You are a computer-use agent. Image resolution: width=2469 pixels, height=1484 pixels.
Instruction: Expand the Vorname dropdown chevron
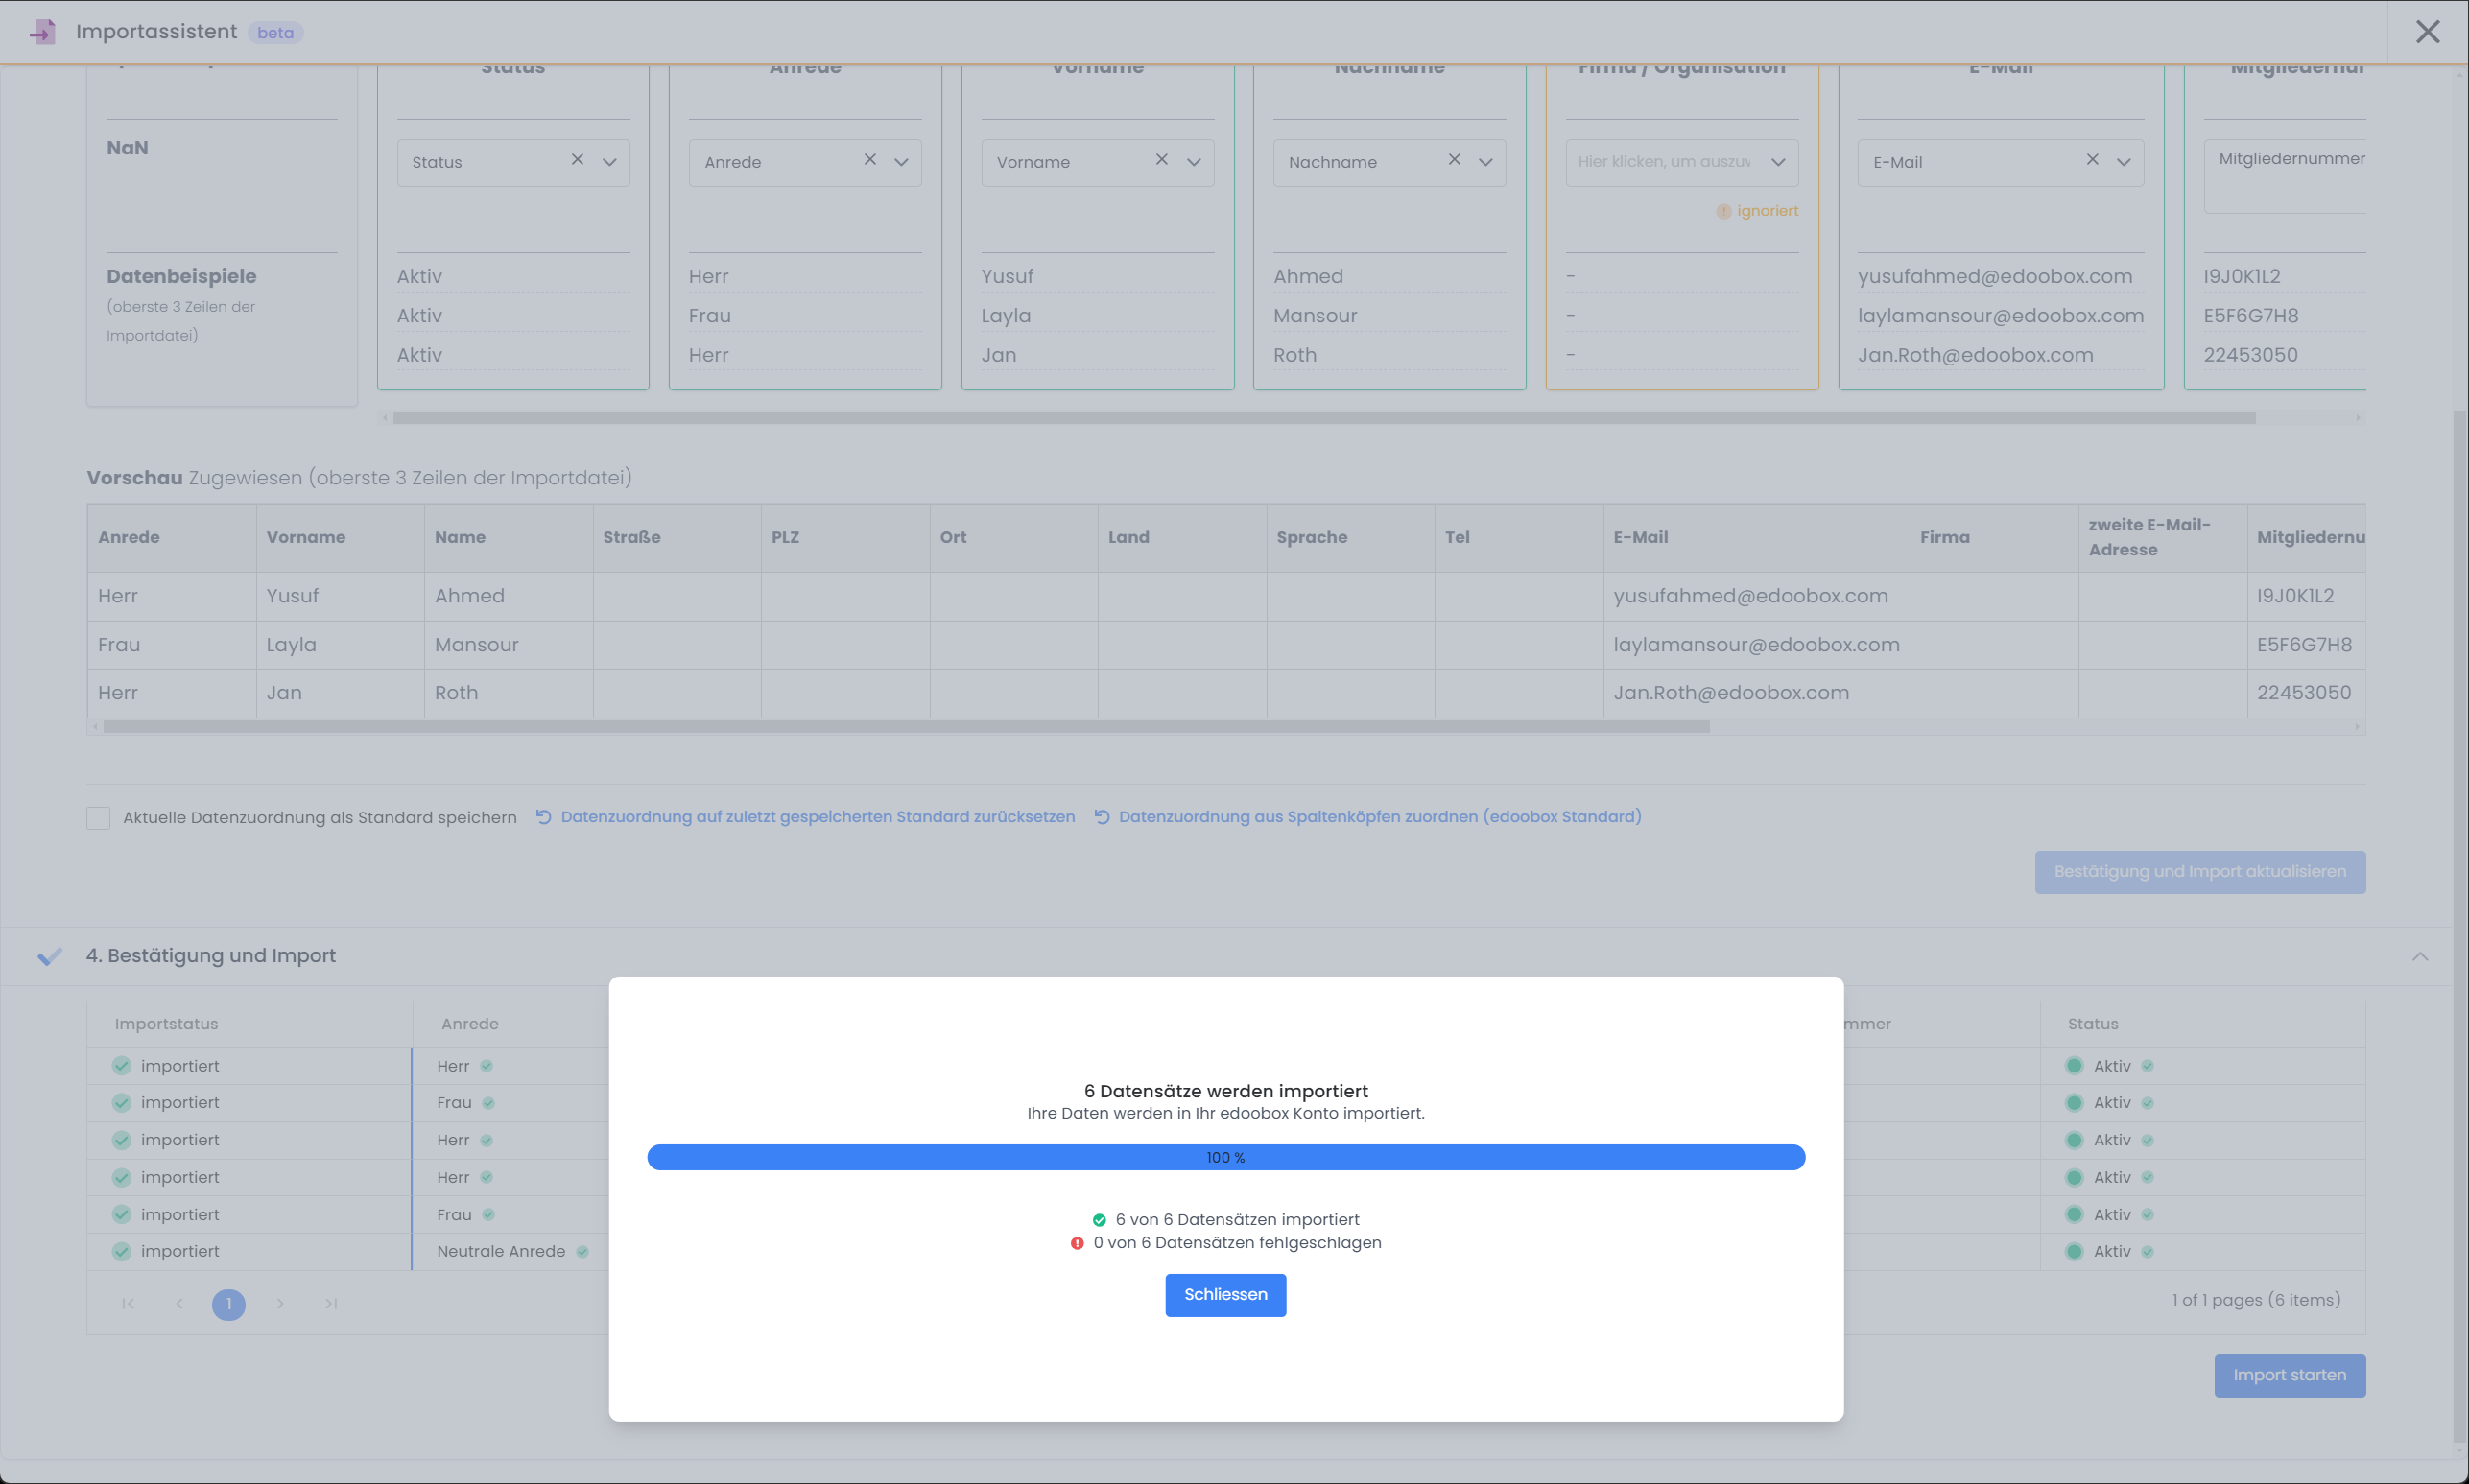click(1194, 162)
